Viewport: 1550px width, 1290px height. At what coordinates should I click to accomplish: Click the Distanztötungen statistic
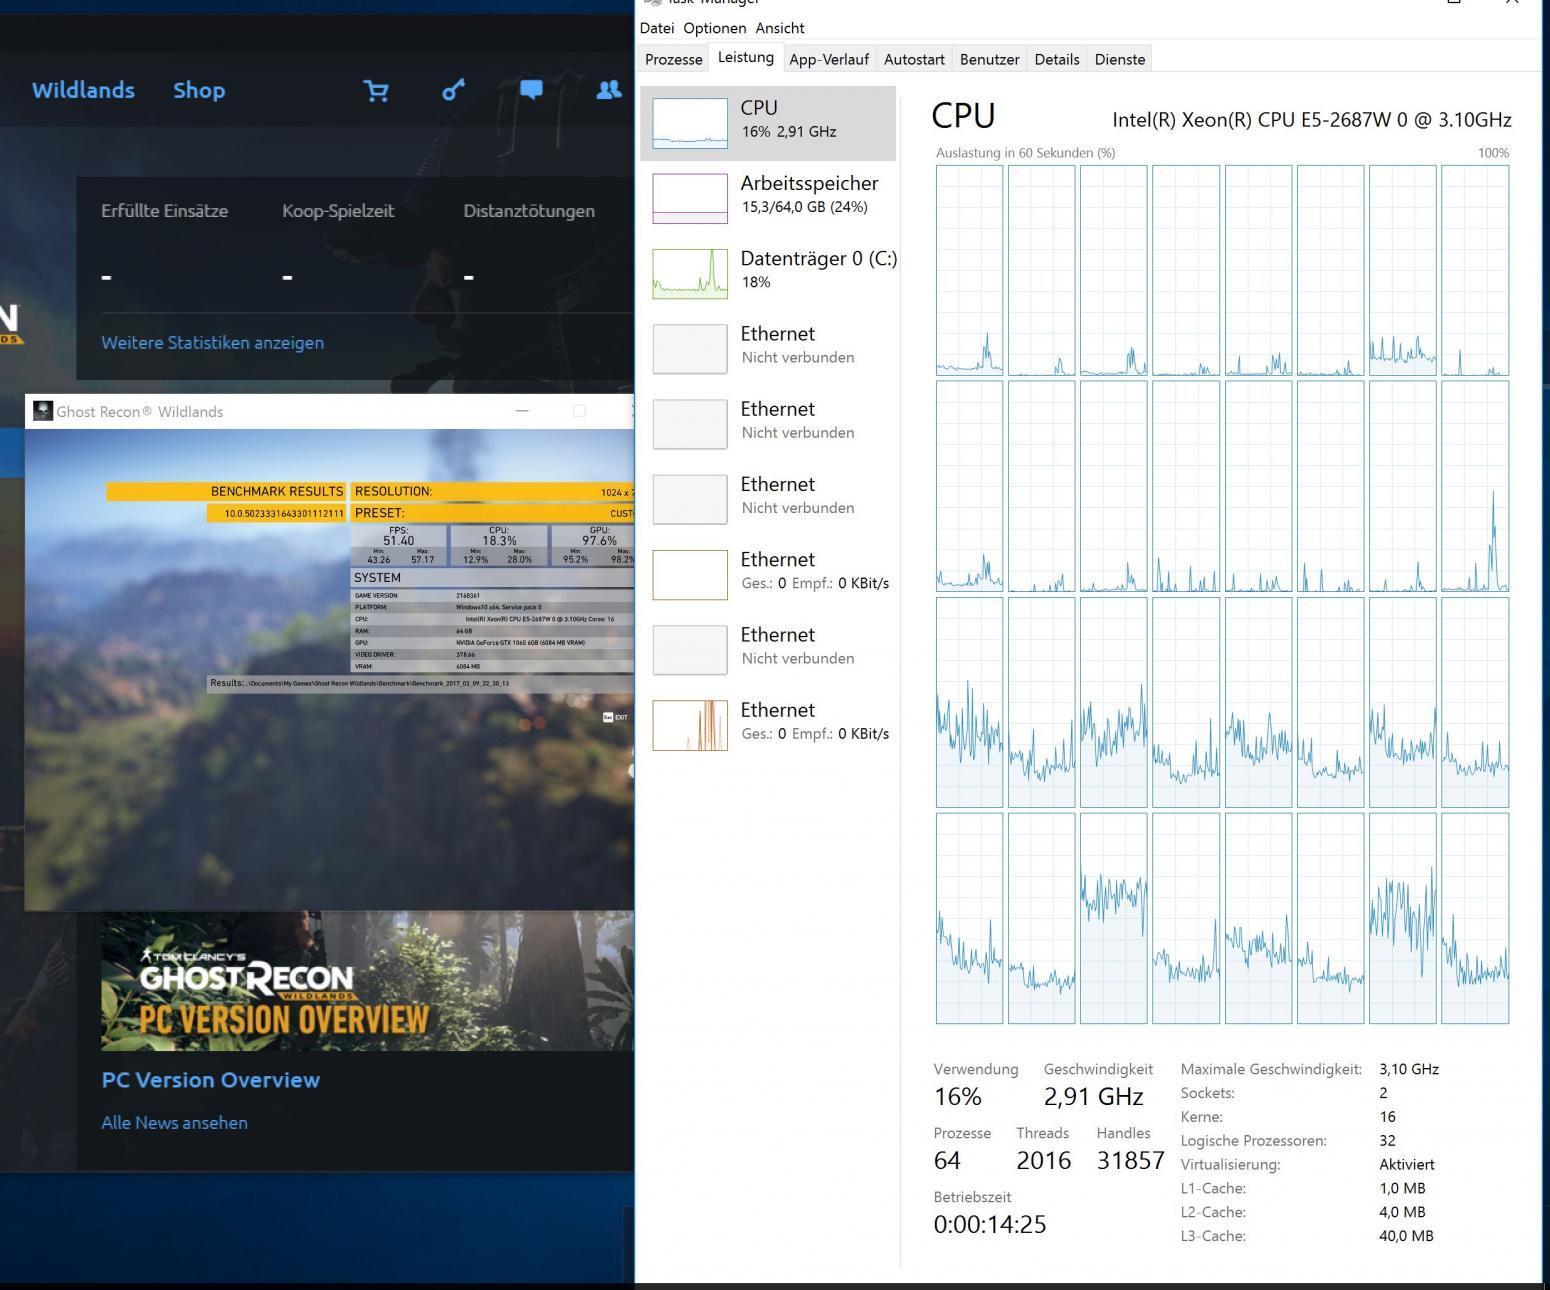[x=529, y=211]
